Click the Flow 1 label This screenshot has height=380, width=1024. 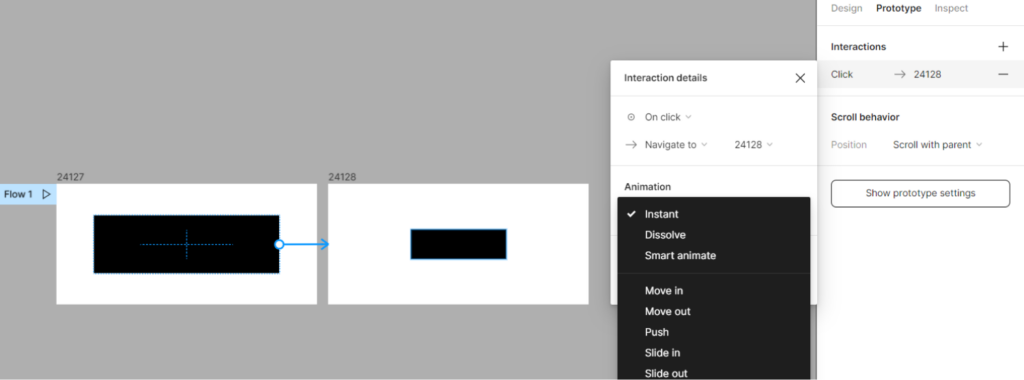[18, 194]
